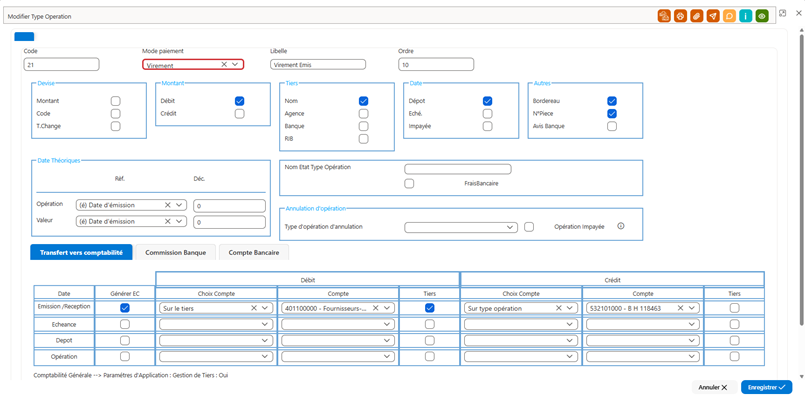Viewport: 805px width, 395px height.
Task: Uncheck the Bordereau checkbox in Autres
Action: coord(612,101)
